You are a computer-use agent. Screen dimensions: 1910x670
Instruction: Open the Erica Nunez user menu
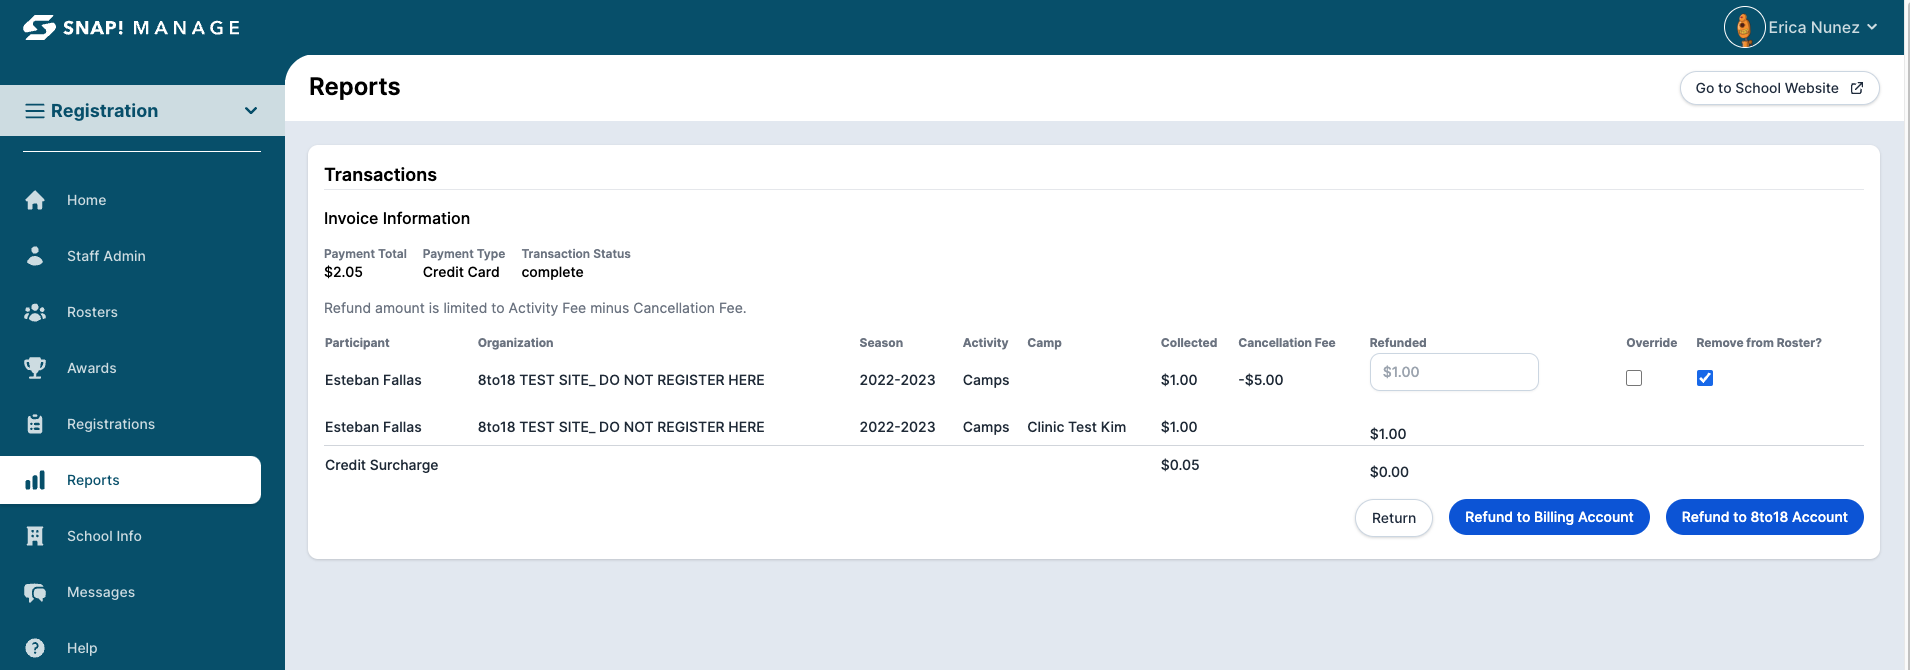click(x=1801, y=27)
